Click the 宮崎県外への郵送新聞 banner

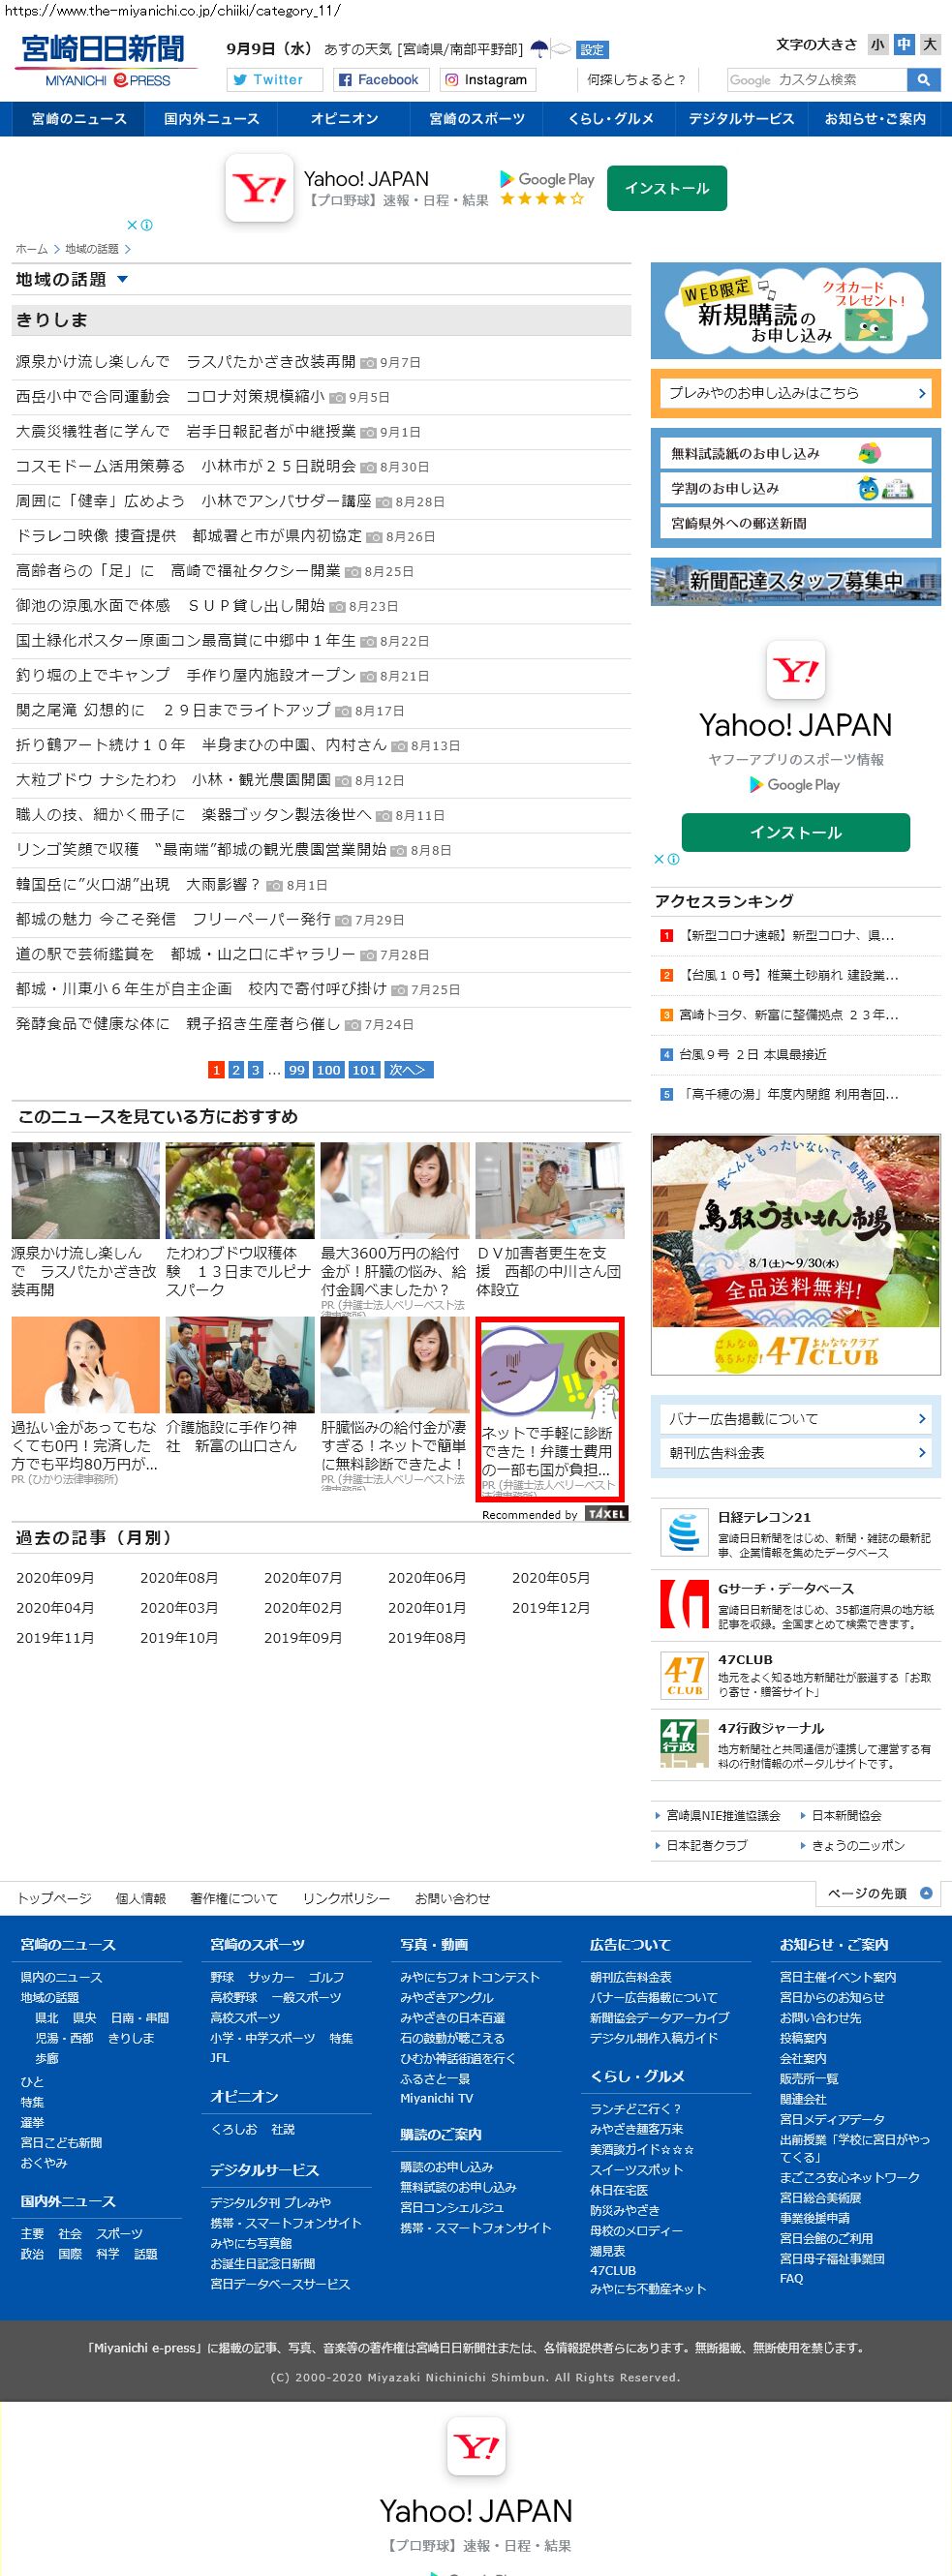click(x=795, y=524)
